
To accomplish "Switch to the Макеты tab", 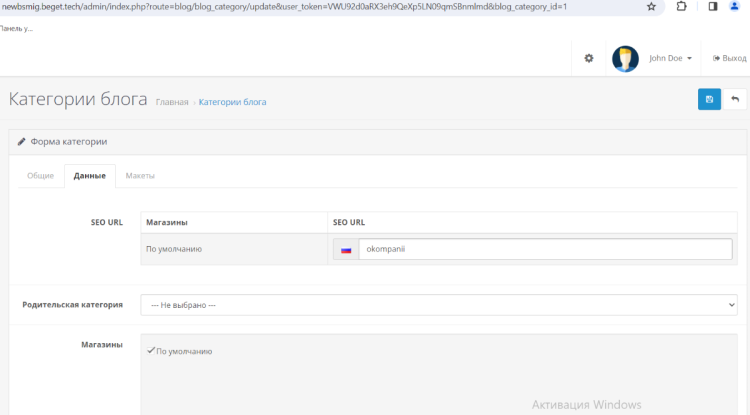I will 140,176.
